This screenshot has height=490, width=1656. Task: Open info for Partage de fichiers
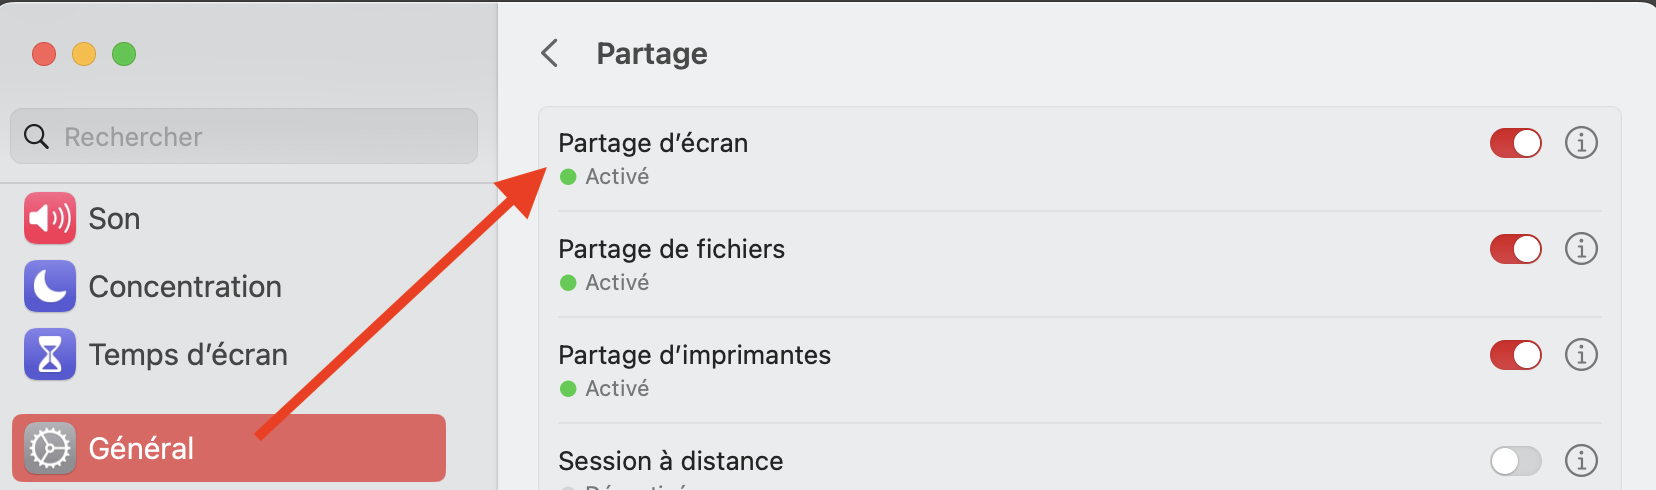point(1581,249)
